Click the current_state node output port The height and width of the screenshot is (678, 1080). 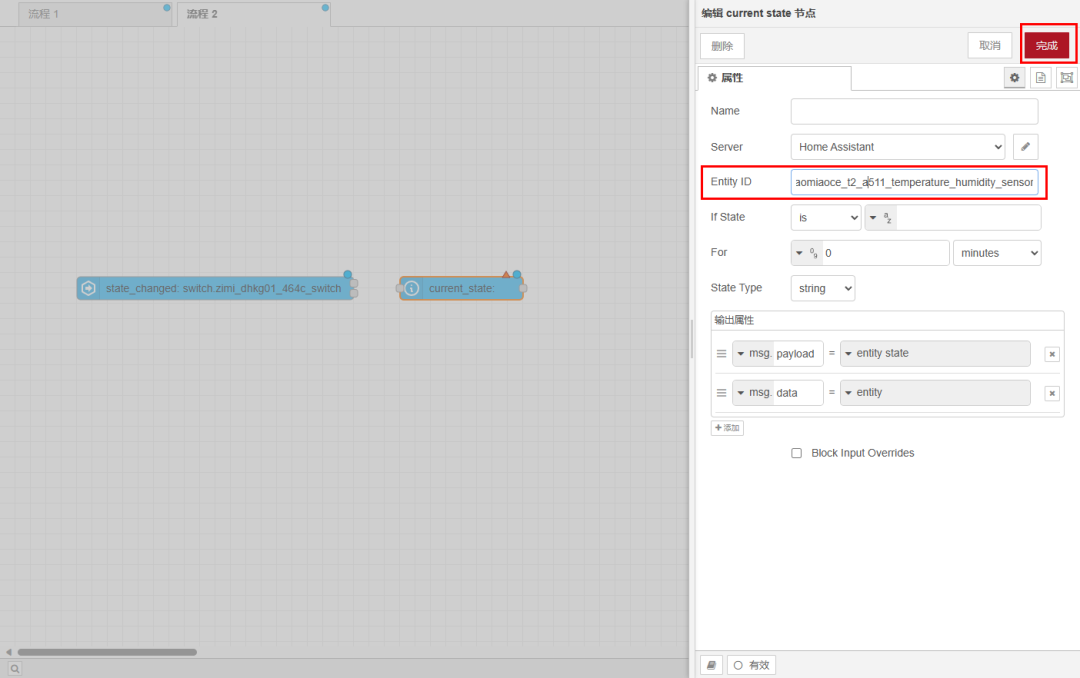pyautogui.click(x=523, y=288)
